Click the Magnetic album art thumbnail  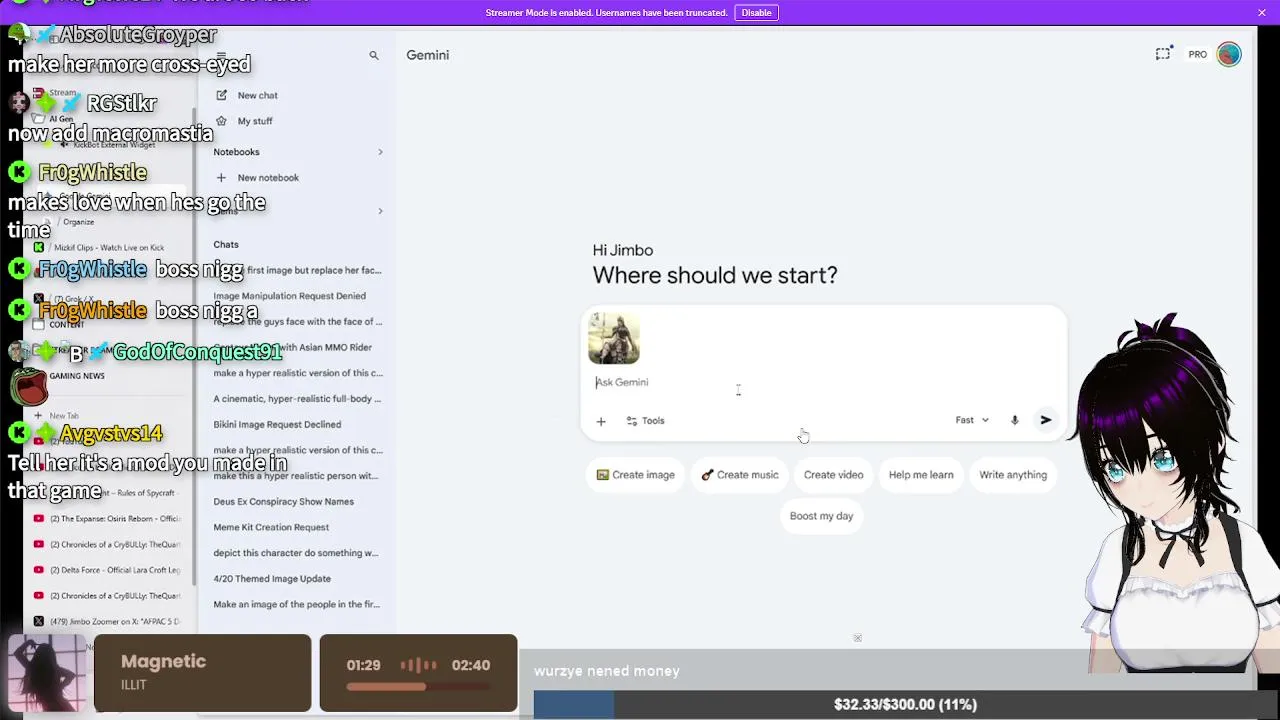[47, 673]
